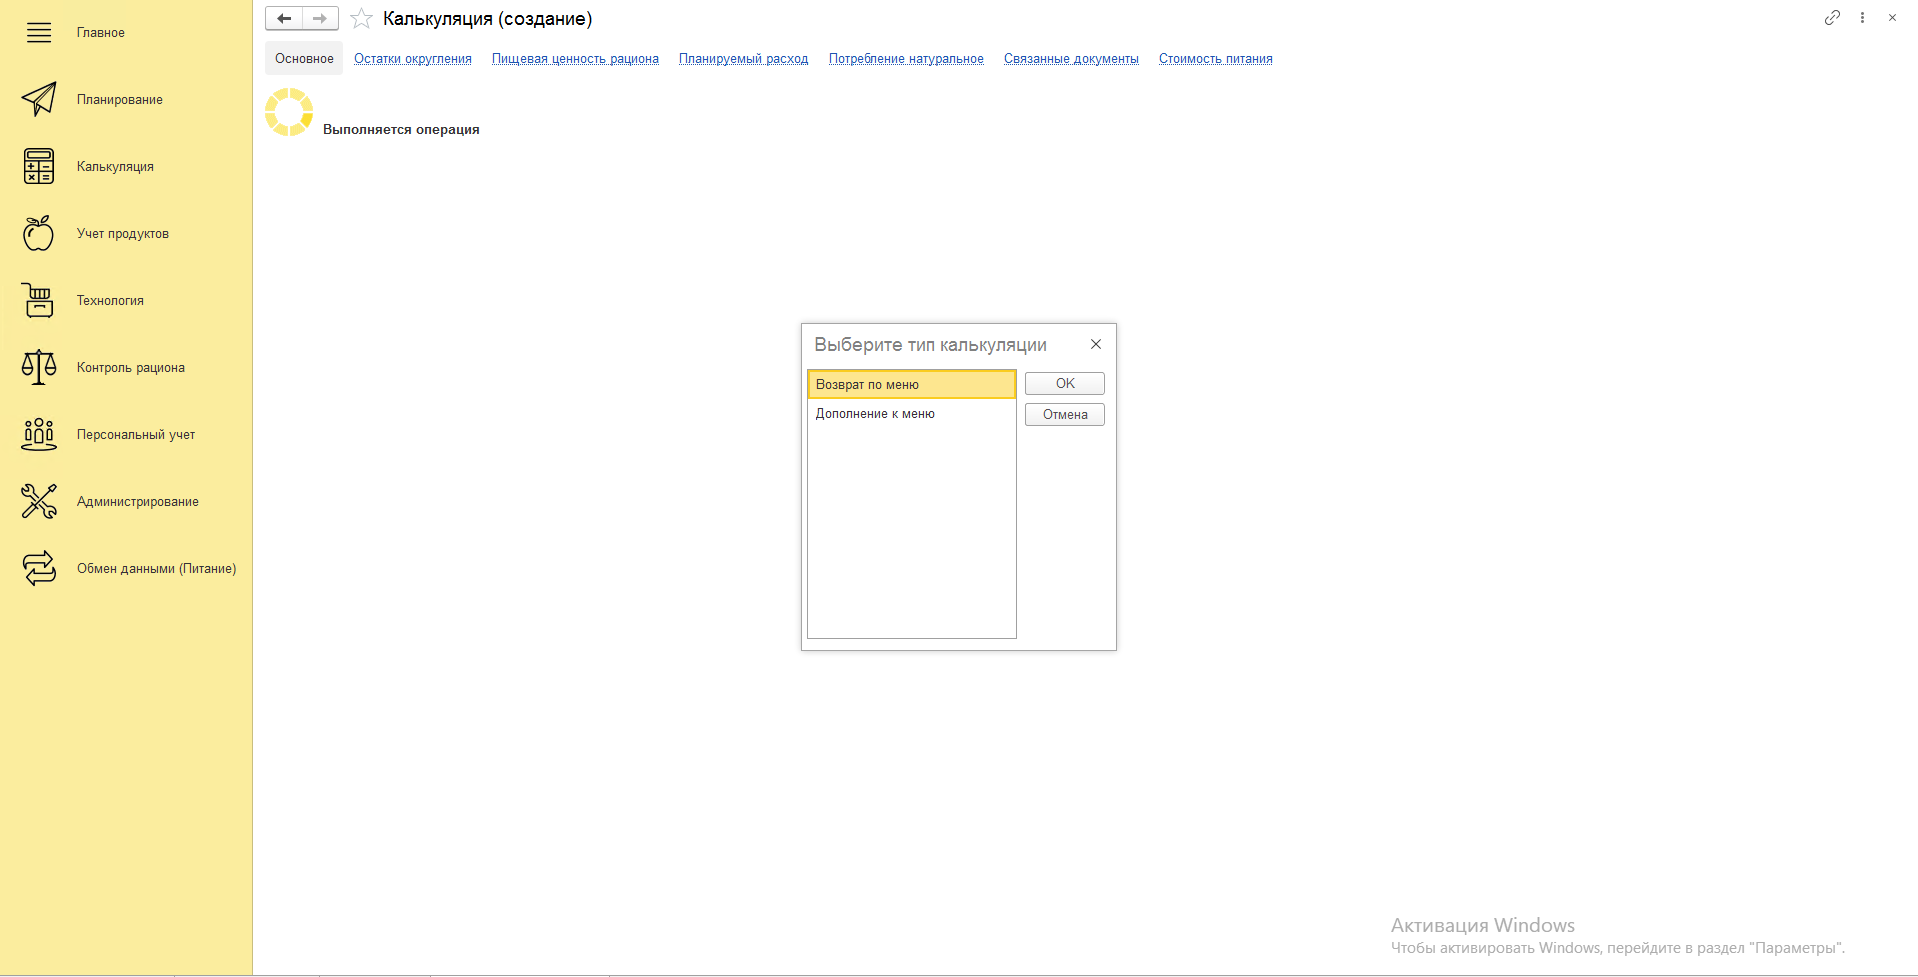Click the Планирование paper plane icon
This screenshot has height=977, width=1918.
point(39,99)
